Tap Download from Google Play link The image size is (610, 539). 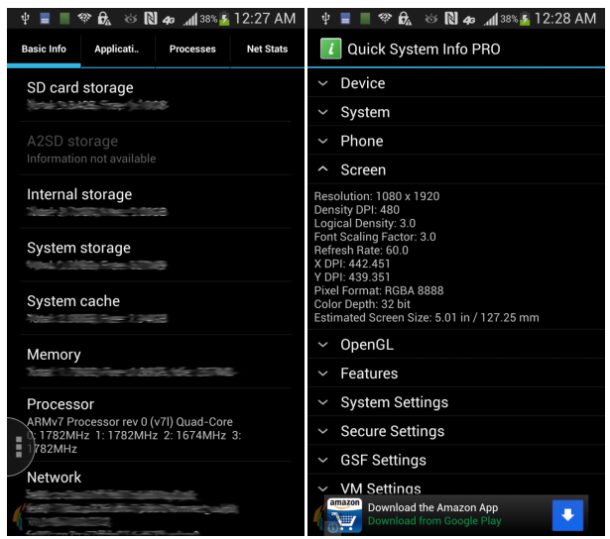pos(432,521)
